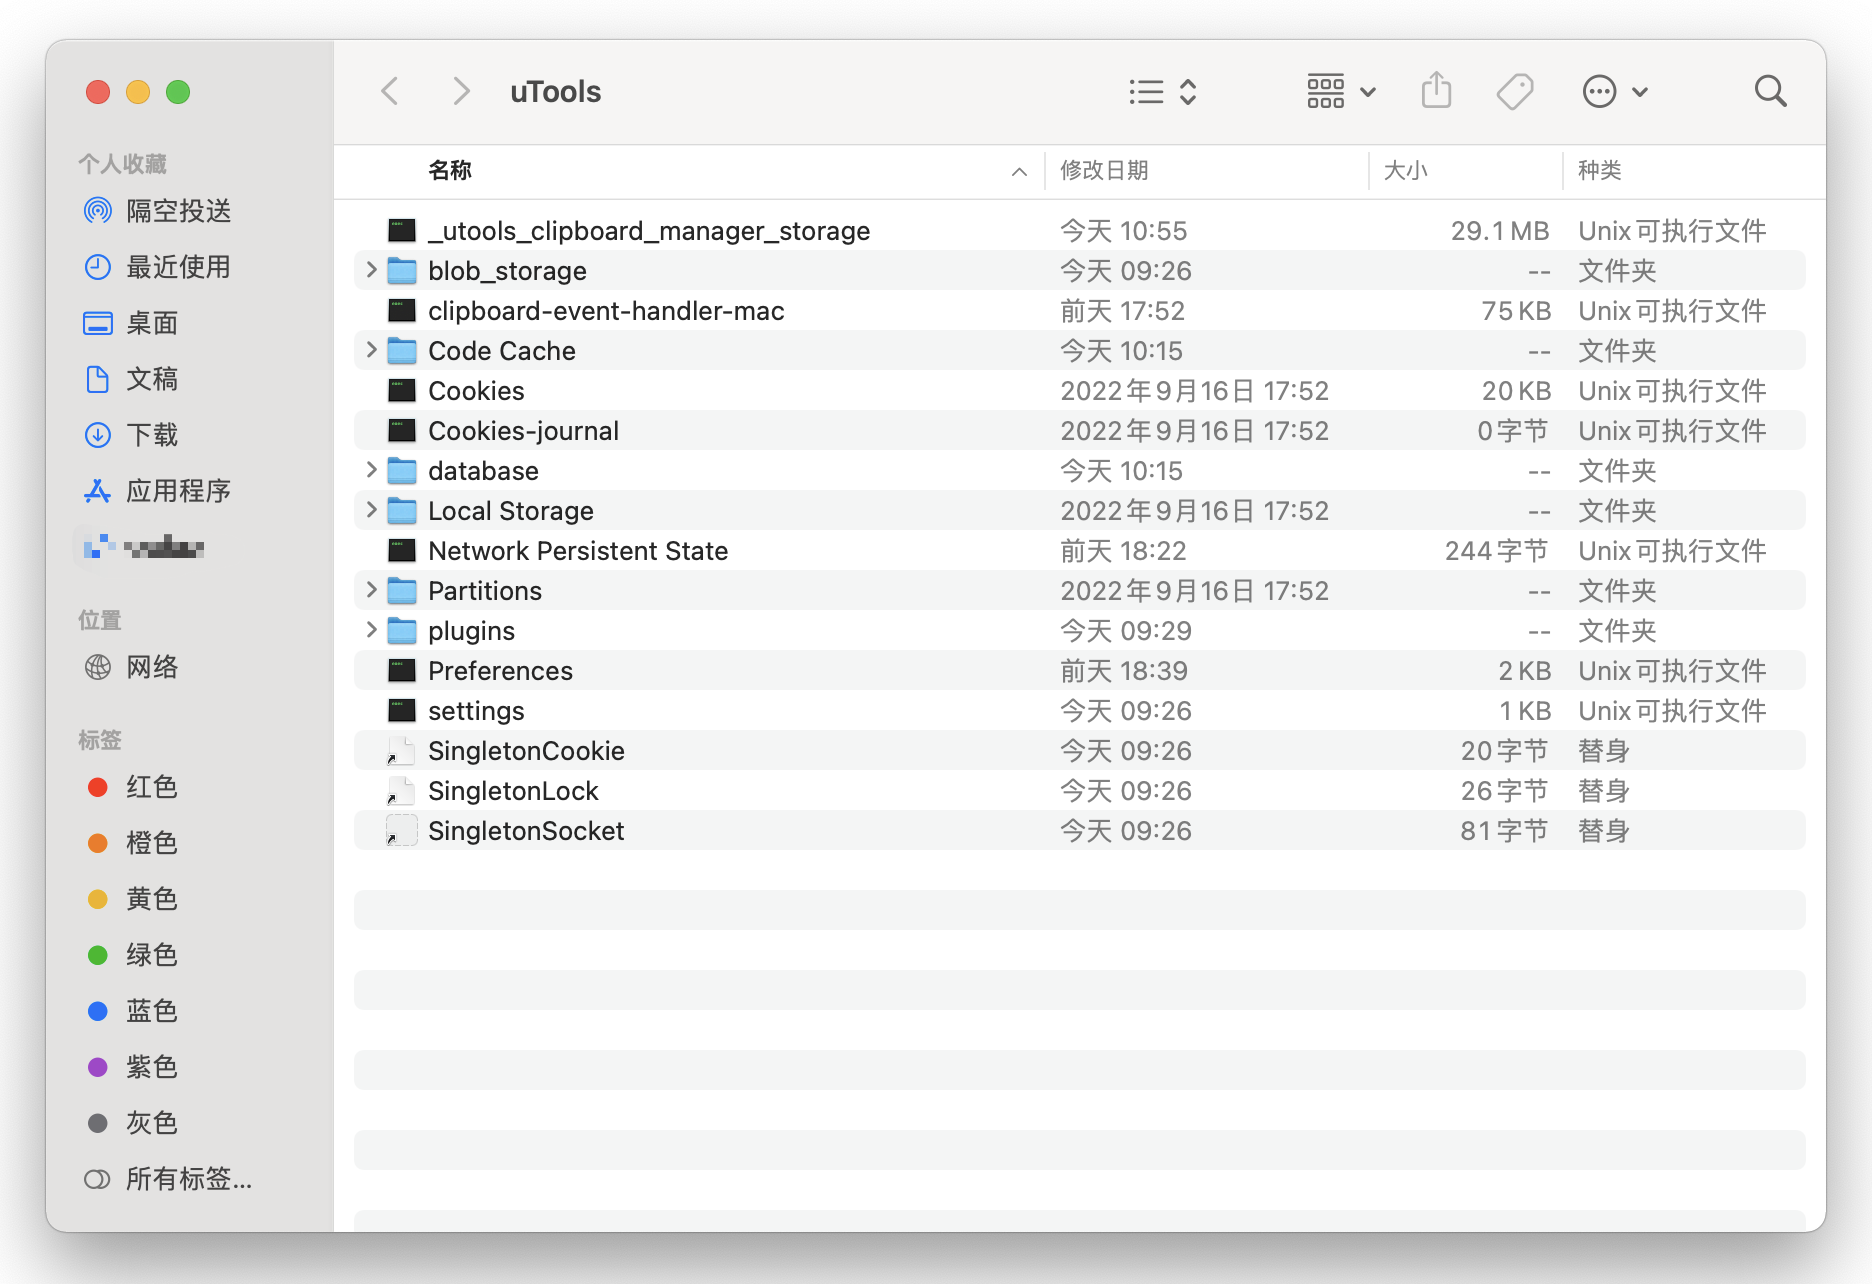Open the list view switcher

tap(1162, 92)
